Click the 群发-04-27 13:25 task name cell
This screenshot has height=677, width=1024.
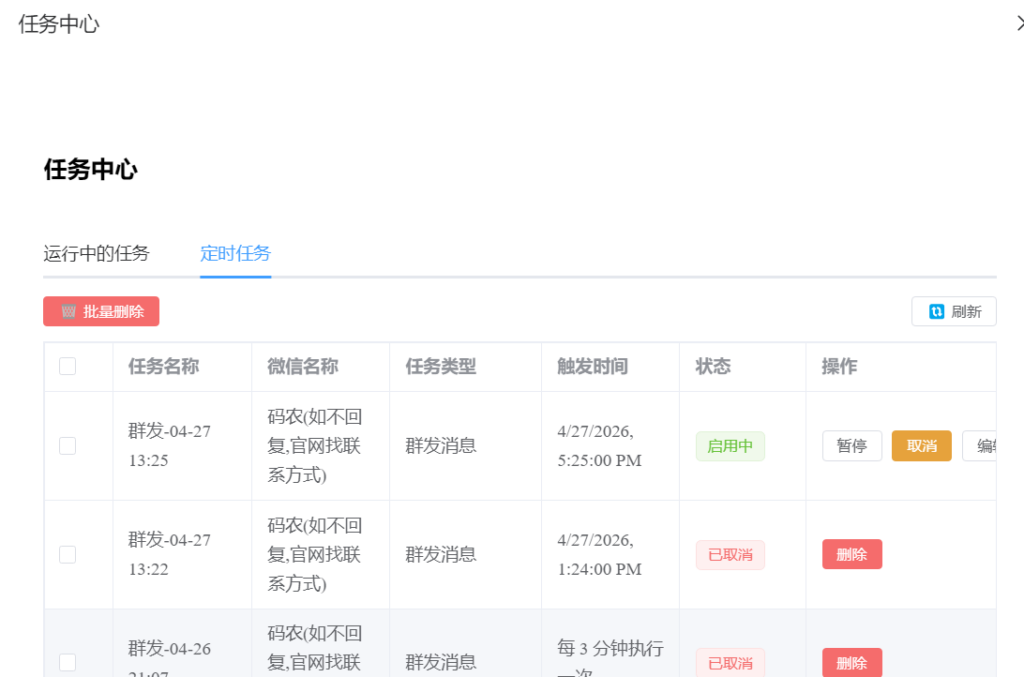[x=169, y=446]
